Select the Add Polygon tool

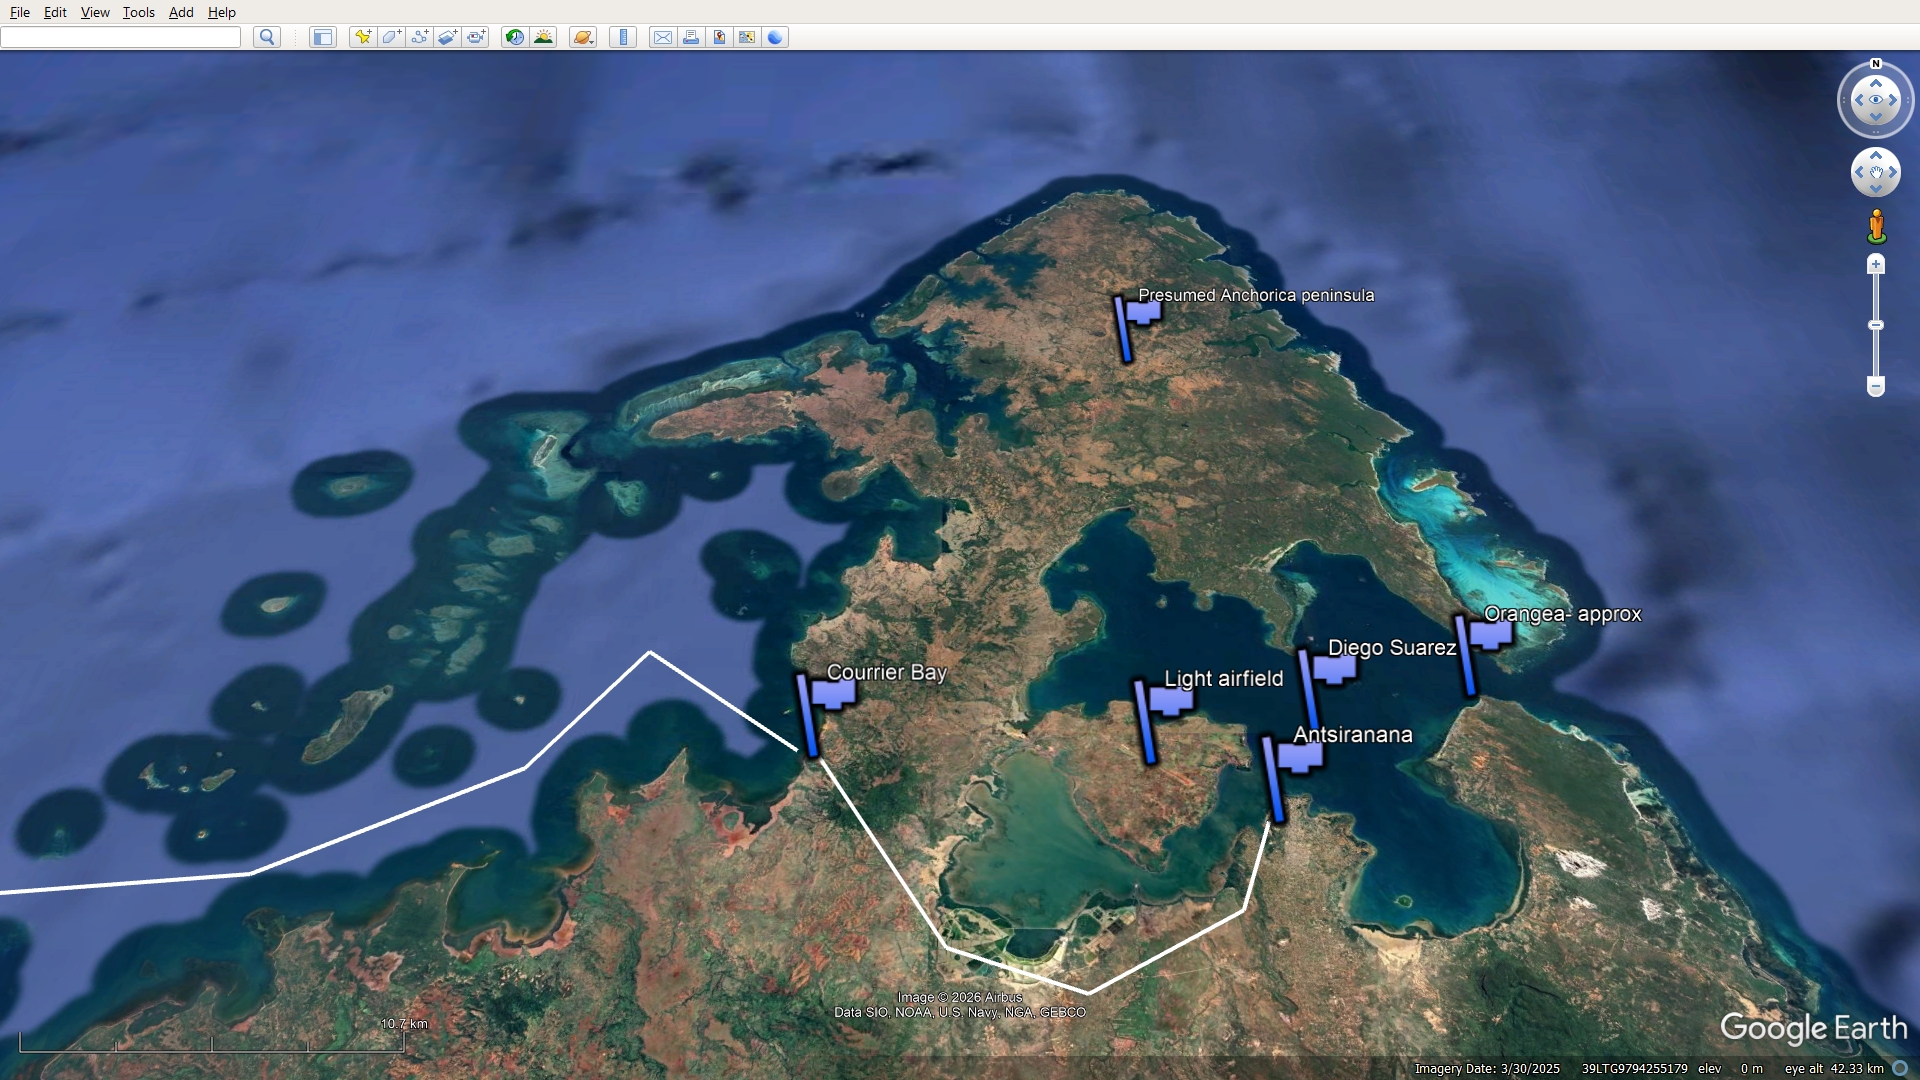pyautogui.click(x=391, y=37)
